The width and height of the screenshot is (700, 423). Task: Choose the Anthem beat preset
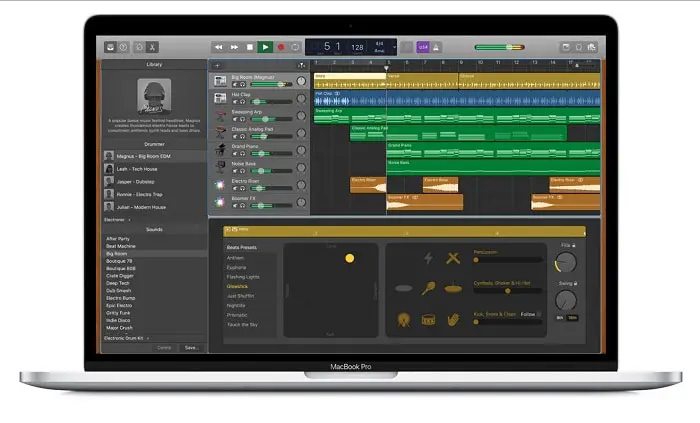(235, 258)
